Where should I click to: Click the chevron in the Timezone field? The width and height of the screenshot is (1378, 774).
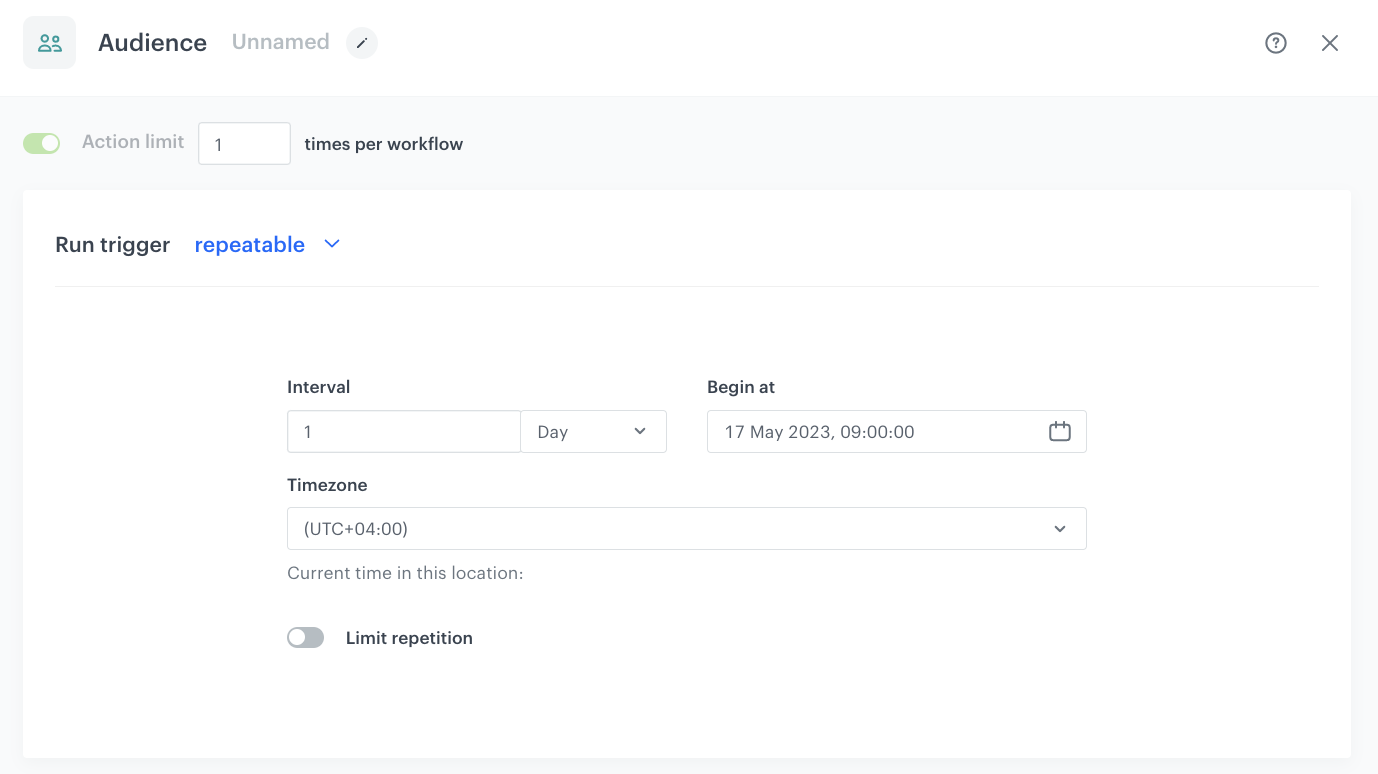1059,529
